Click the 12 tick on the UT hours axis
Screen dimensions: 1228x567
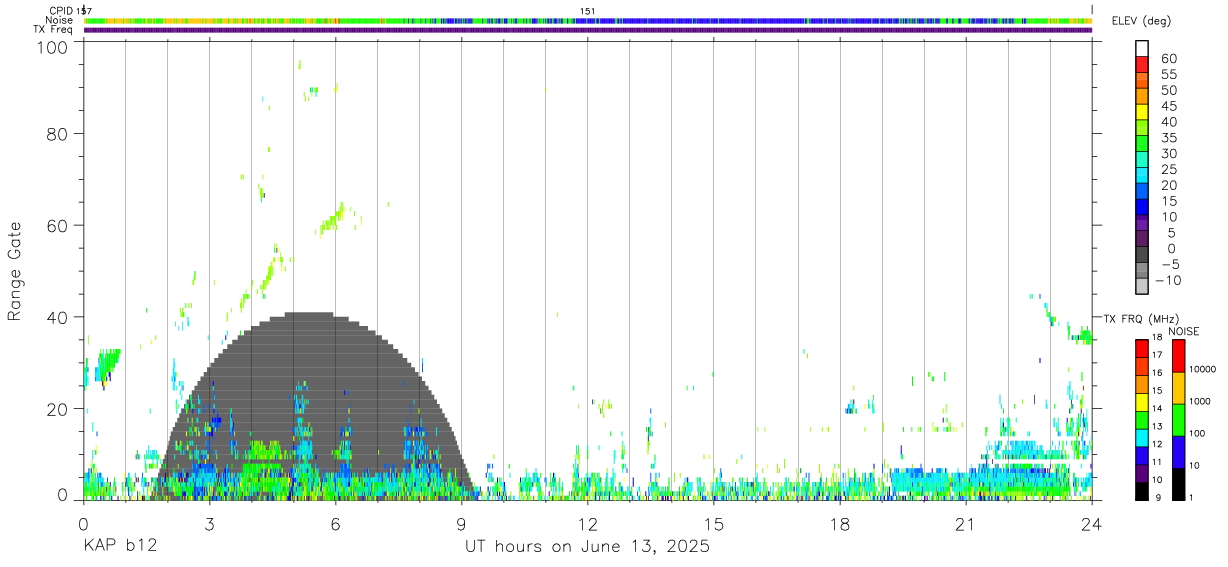tap(587, 523)
